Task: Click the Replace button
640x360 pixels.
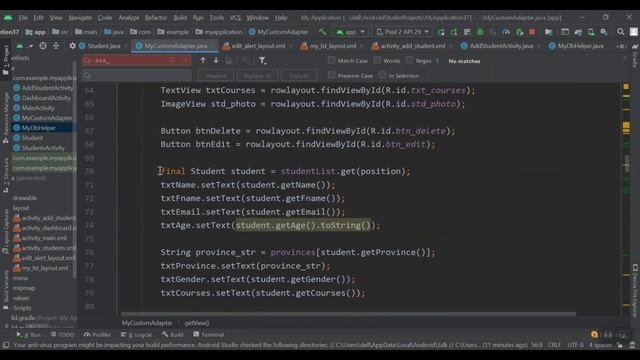Action: [x=216, y=76]
